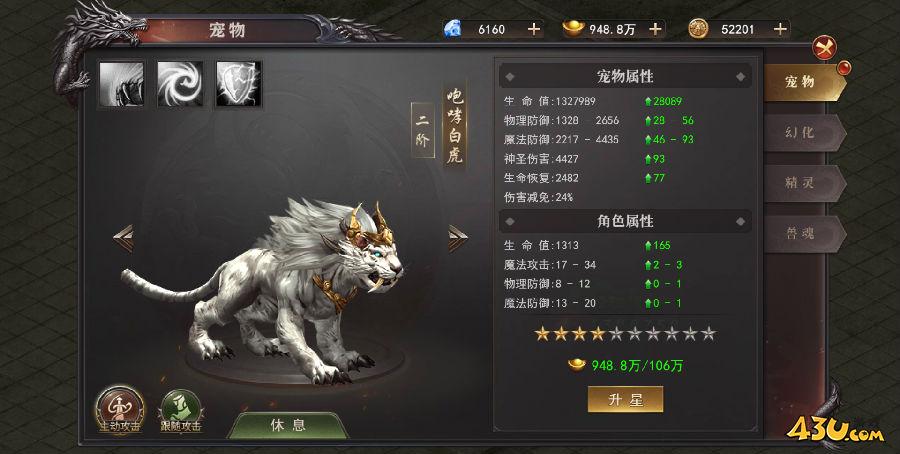Add more gold ingots with plus icon
This screenshot has width=900, height=454.
[655, 29]
